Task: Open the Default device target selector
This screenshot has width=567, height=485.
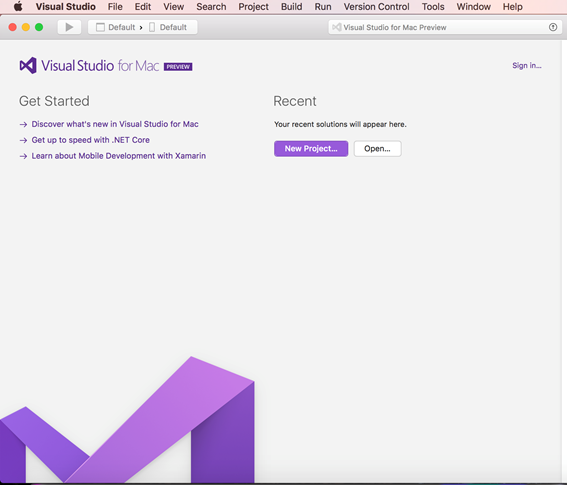Action: [x=168, y=27]
